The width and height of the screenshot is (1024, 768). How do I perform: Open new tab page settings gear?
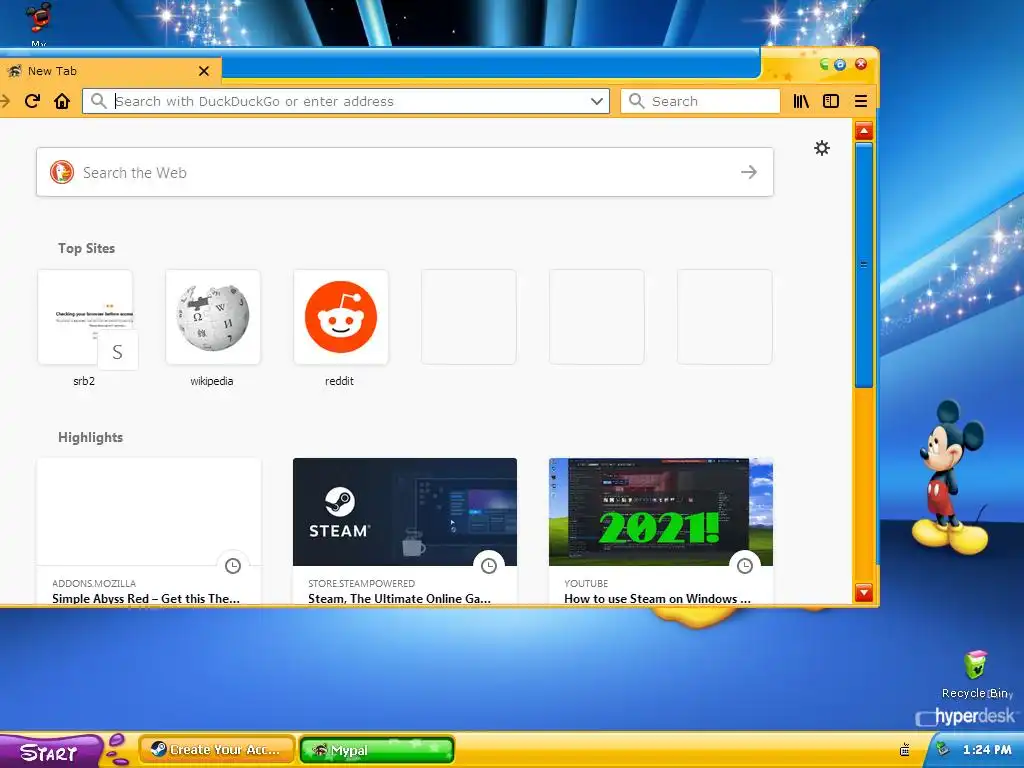(x=822, y=148)
